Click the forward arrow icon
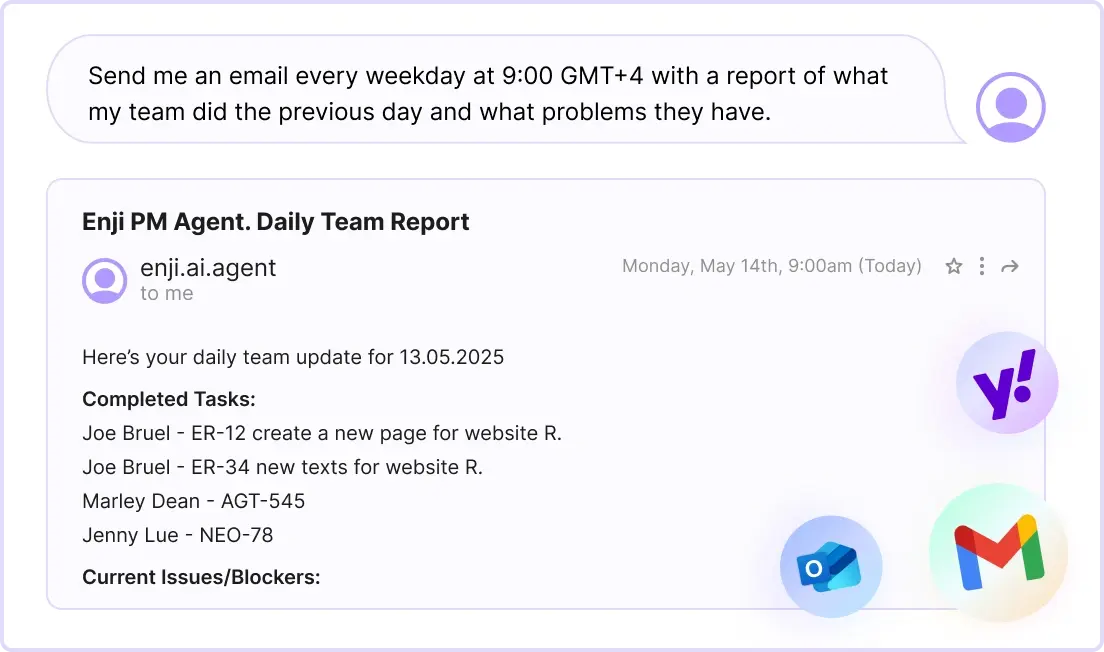This screenshot has width=1104, height=652. click(x=1010, y=266)
